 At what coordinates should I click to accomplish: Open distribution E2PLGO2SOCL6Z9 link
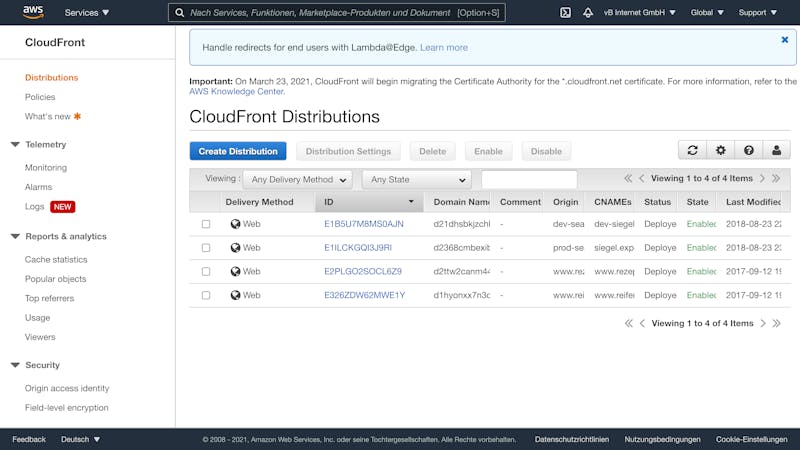363,271
